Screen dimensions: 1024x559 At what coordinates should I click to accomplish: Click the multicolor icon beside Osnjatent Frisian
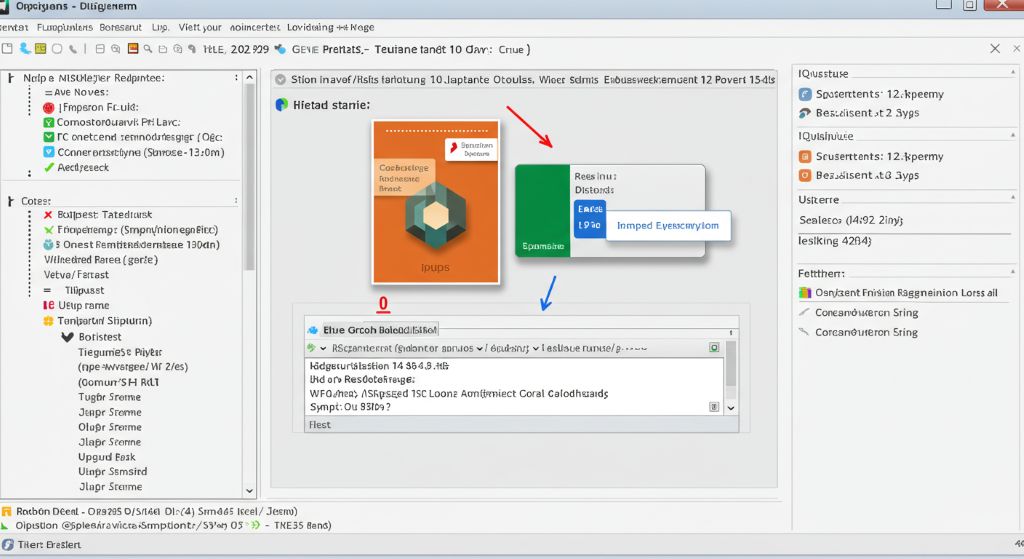(x=805, y=293)
